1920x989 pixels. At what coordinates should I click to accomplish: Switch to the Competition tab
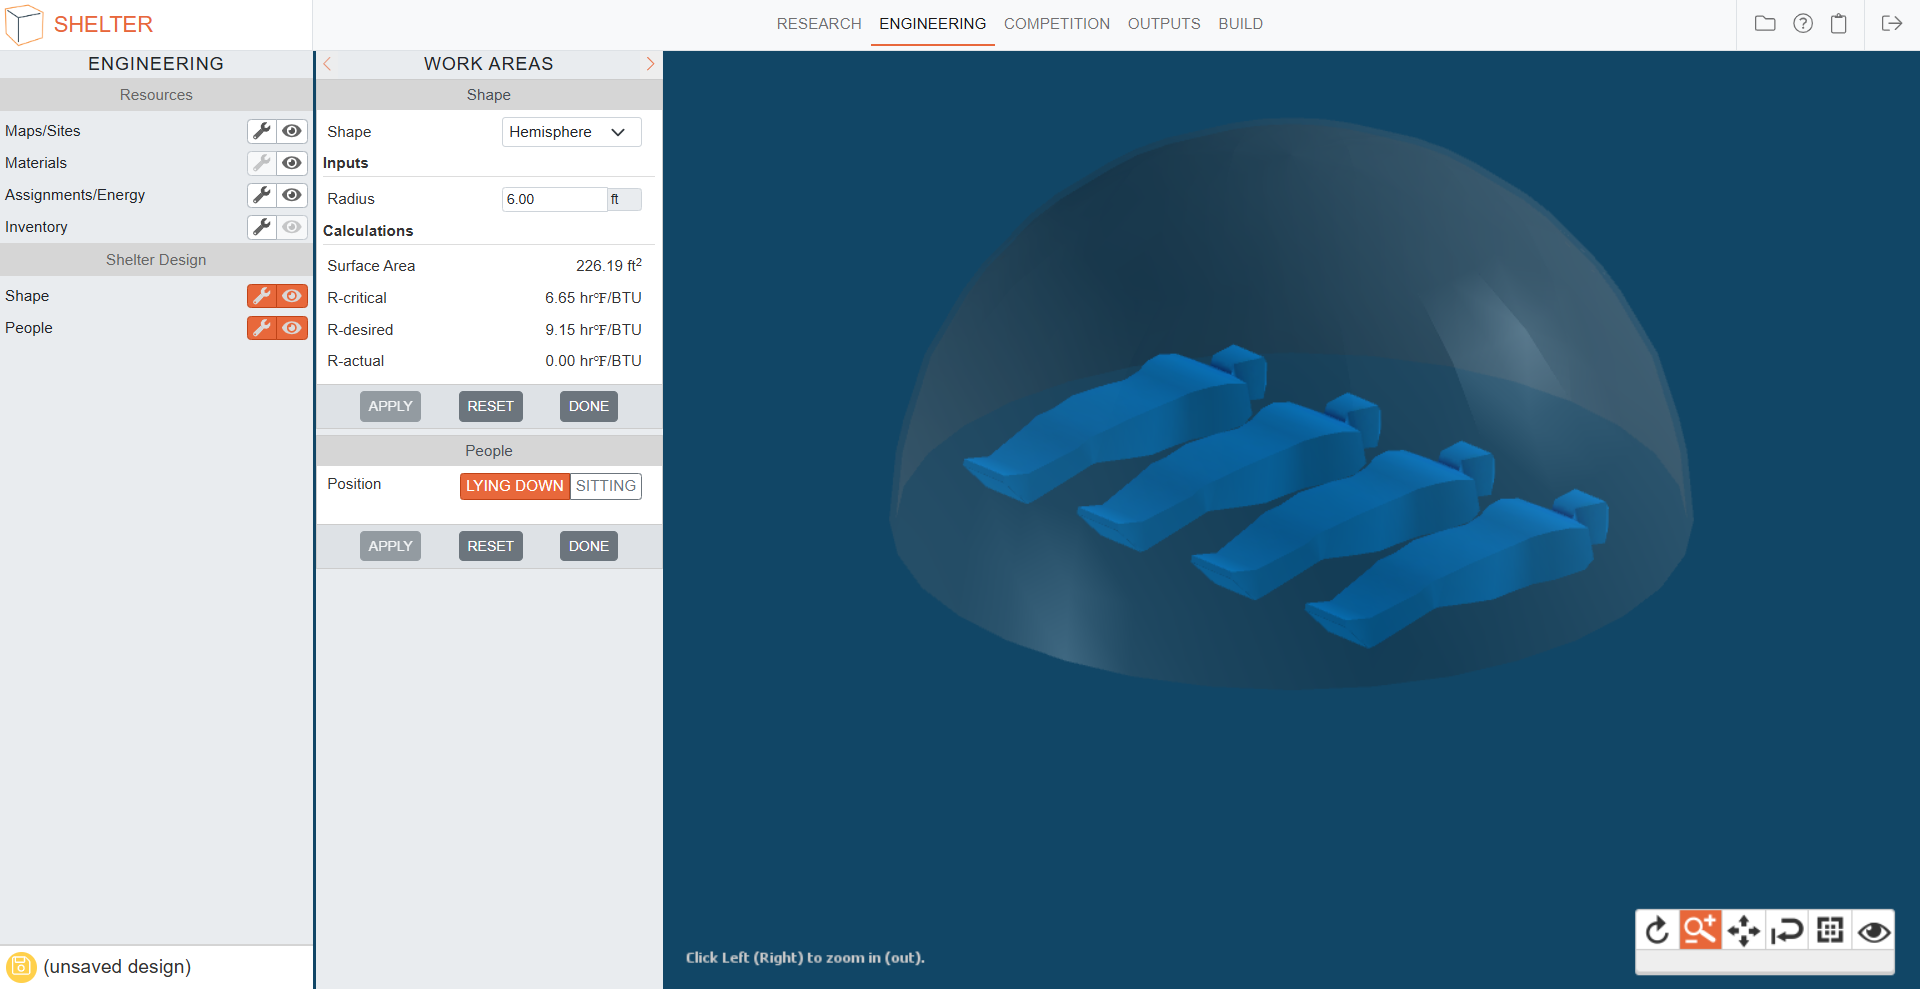click(x=1056, y=24)
